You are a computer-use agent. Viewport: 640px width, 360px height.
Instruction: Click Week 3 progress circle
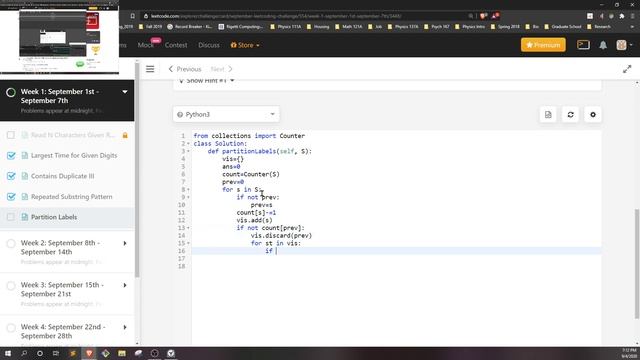[11, 285]
